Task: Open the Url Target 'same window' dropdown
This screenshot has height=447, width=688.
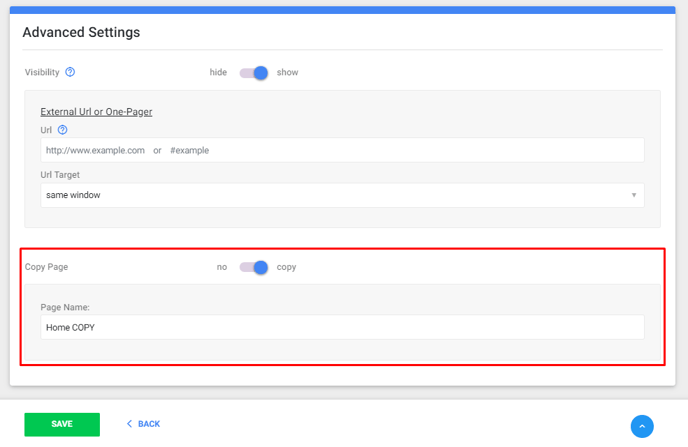Action: 342,195
